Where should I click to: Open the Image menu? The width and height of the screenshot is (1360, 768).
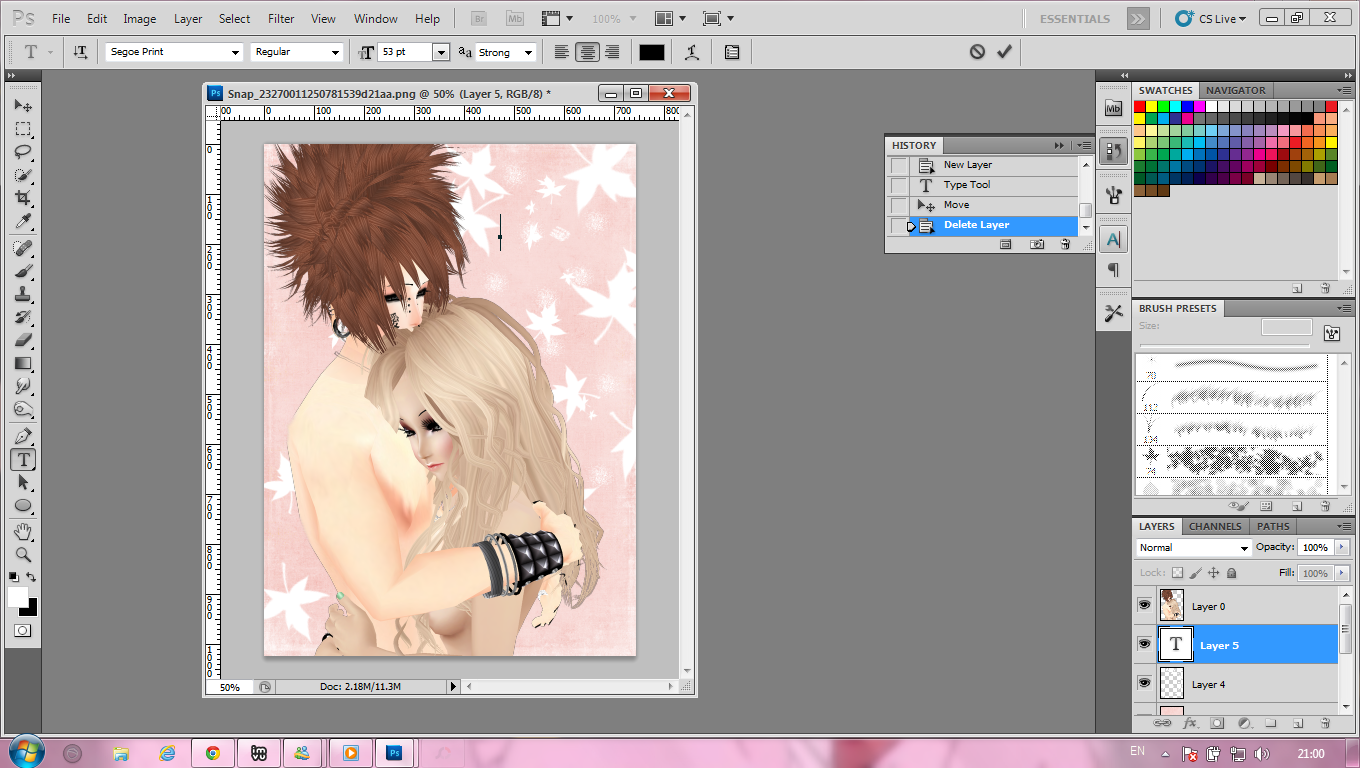coord(139,19)
